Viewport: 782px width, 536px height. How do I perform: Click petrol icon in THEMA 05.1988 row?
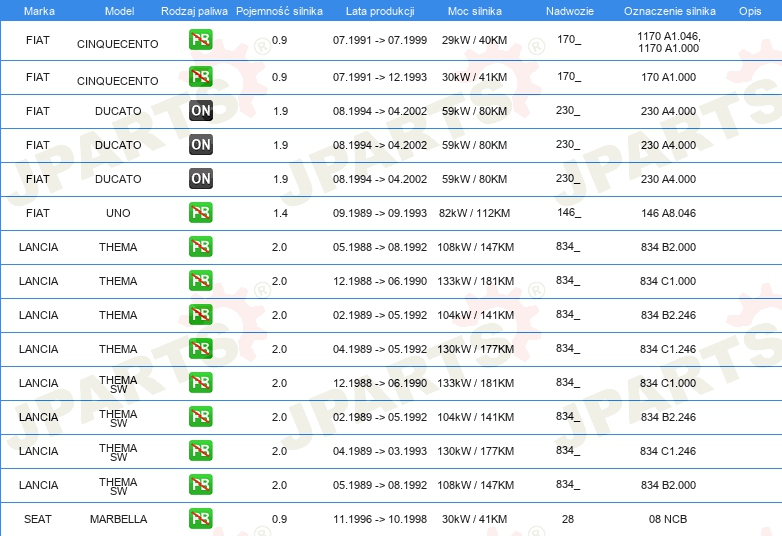tap(200, 247)
